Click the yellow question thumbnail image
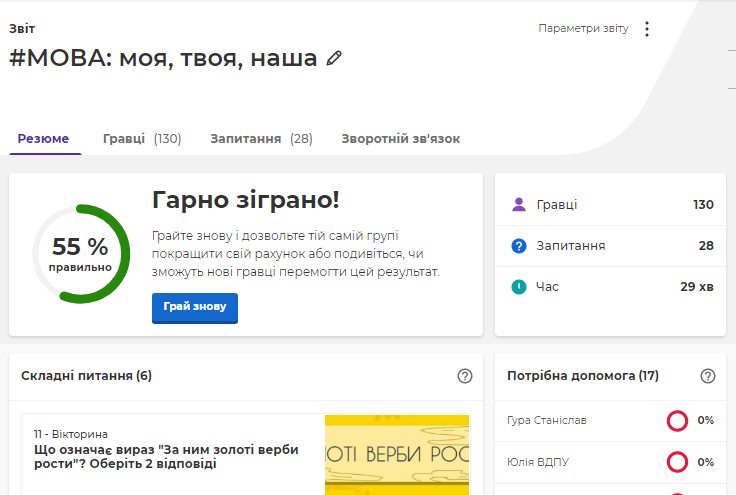Image resolution: width=736 pixels, height=495 pixels. [x=396, y=455]
